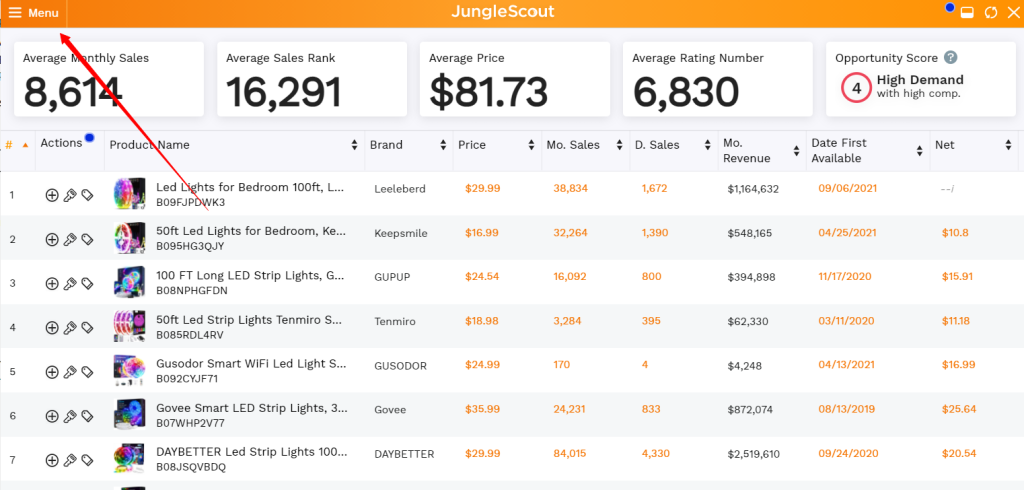This screenshot has width=1024, height=490.
Task: Sort table by Product Name arrows
Action: click(x=355, y=145)
